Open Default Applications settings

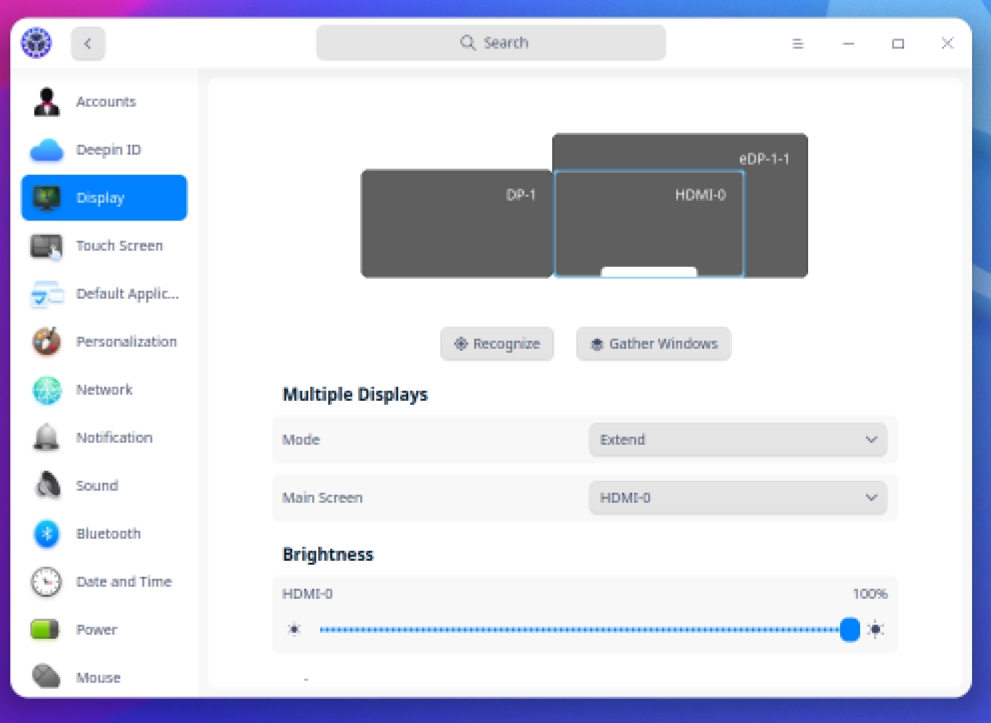pyautogui.click(x=104, y=294)
